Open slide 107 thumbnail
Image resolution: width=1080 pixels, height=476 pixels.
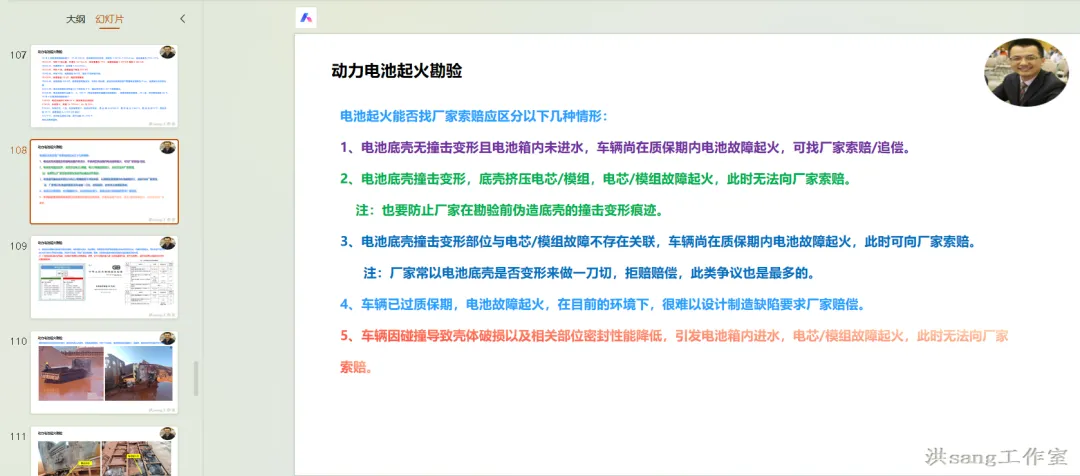pyautogui.click(x=104, y=86)
